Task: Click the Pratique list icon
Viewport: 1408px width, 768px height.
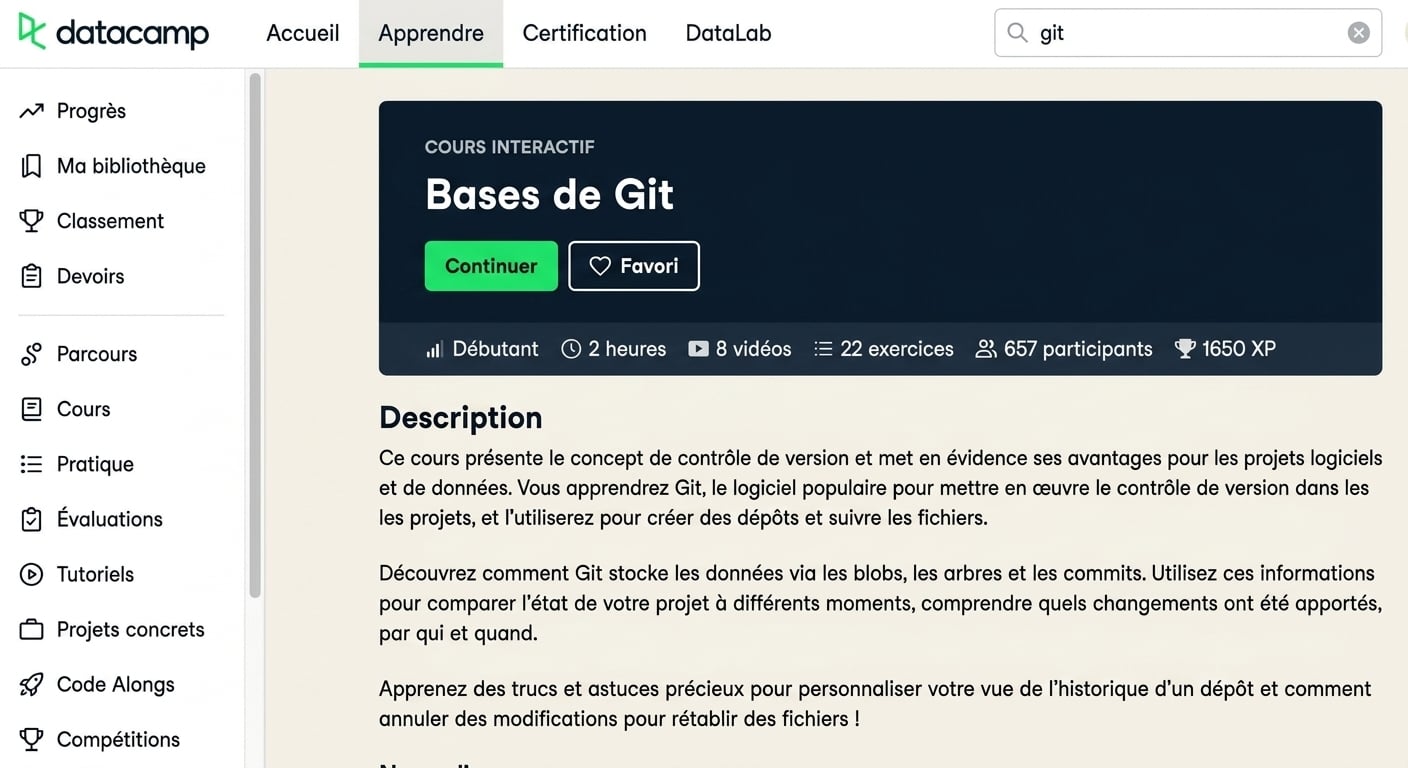Action: pos(32,464)
